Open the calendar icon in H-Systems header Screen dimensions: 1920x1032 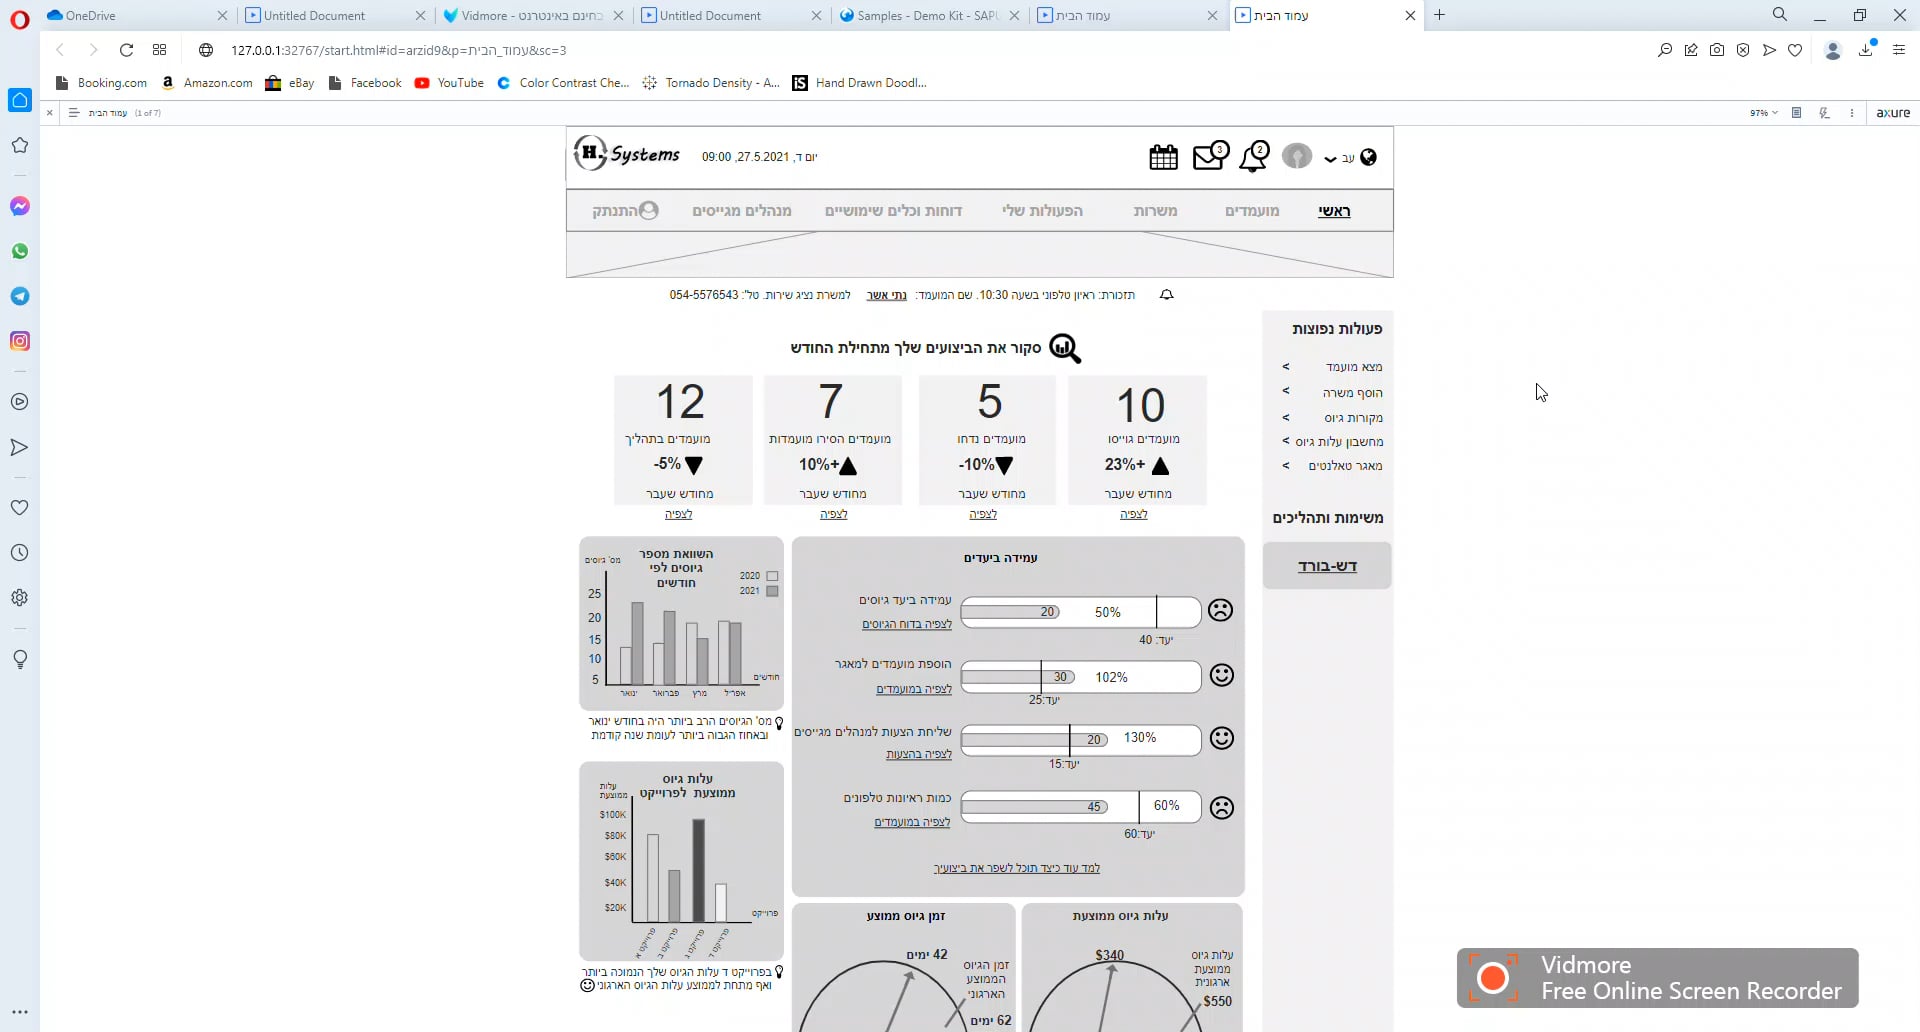click(x=1163, y=157)
